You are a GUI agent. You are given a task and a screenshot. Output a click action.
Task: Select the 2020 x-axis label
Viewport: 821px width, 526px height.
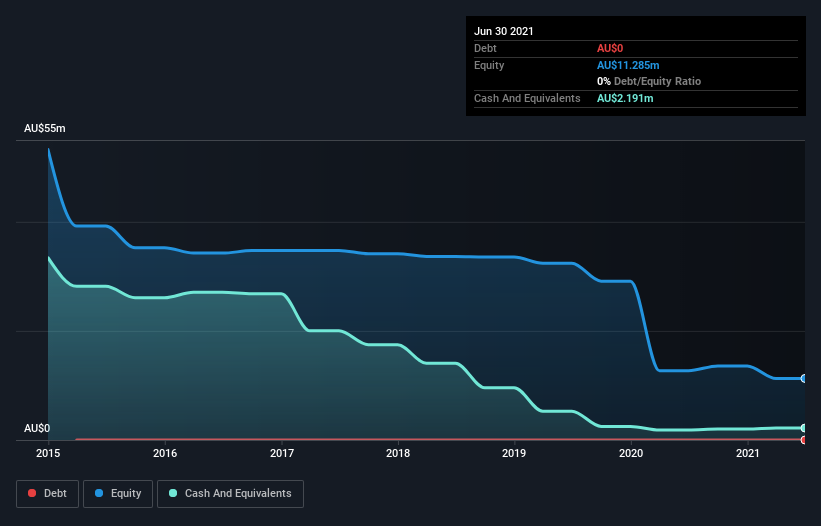pos(631,453)
